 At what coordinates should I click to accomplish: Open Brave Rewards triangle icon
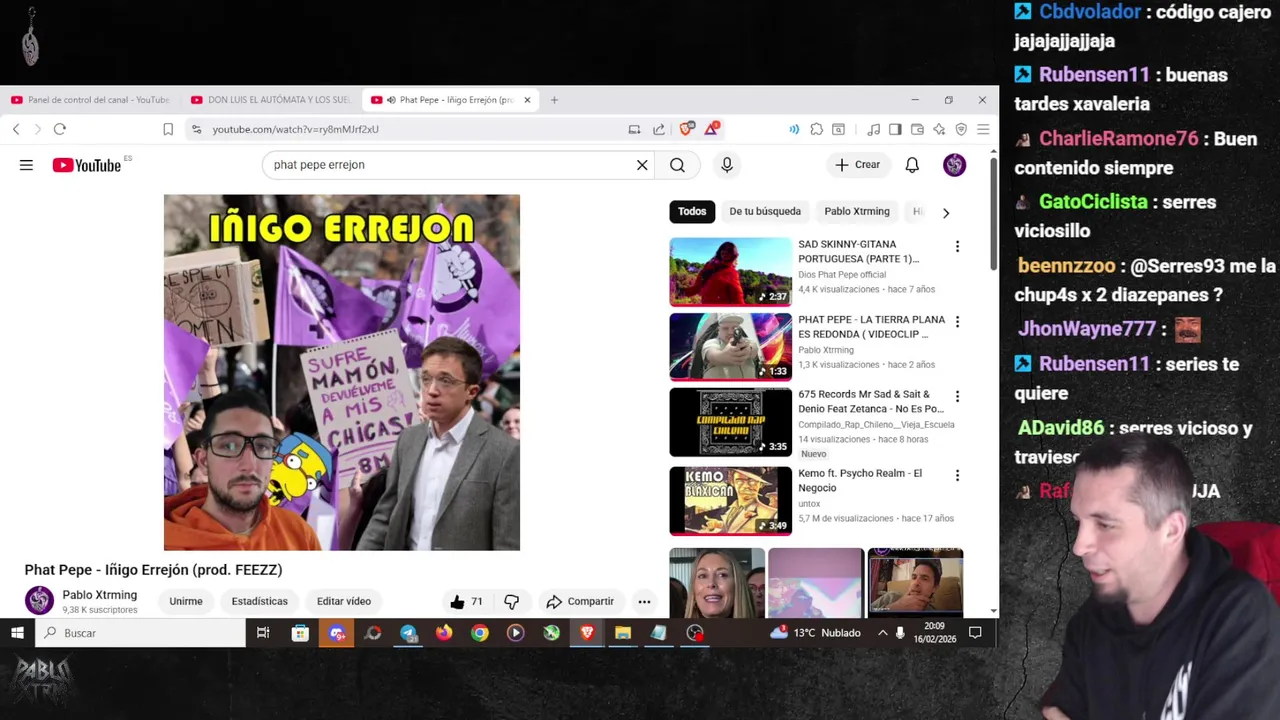coord(711,129)
